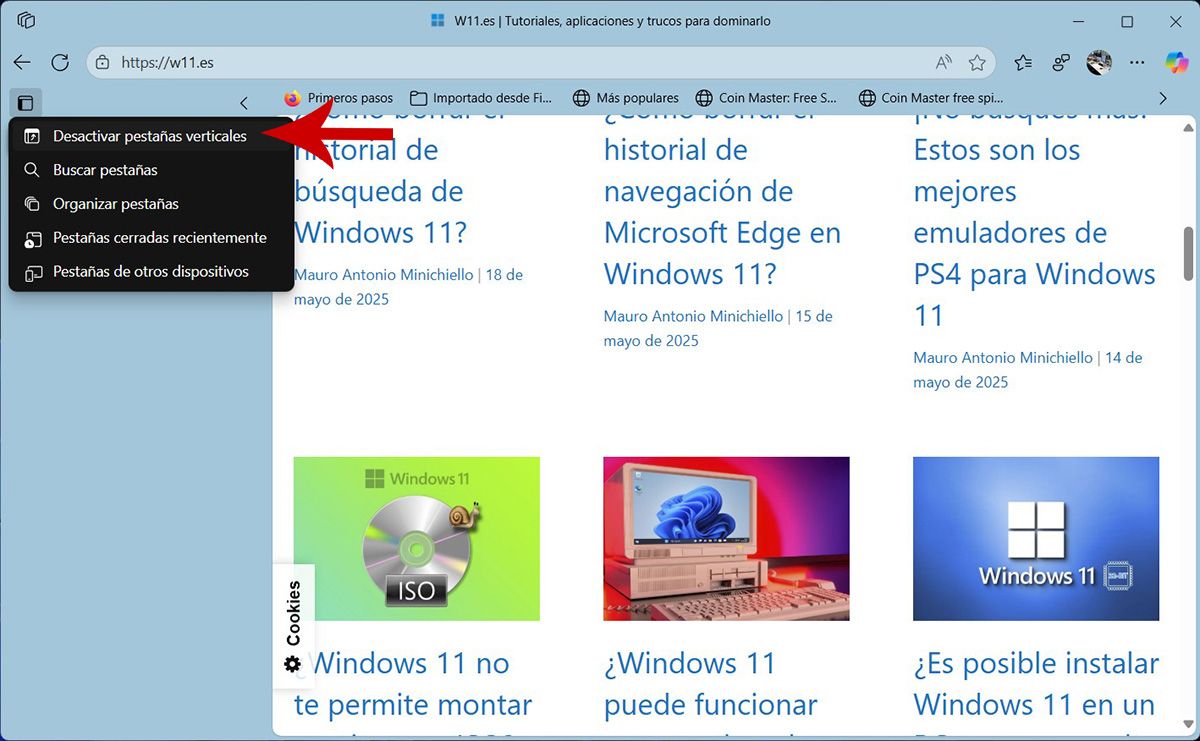Open the Favorites list icon
Image resolution: width=1200 pixels, height=741 pixels.
tap(1023, 62)
